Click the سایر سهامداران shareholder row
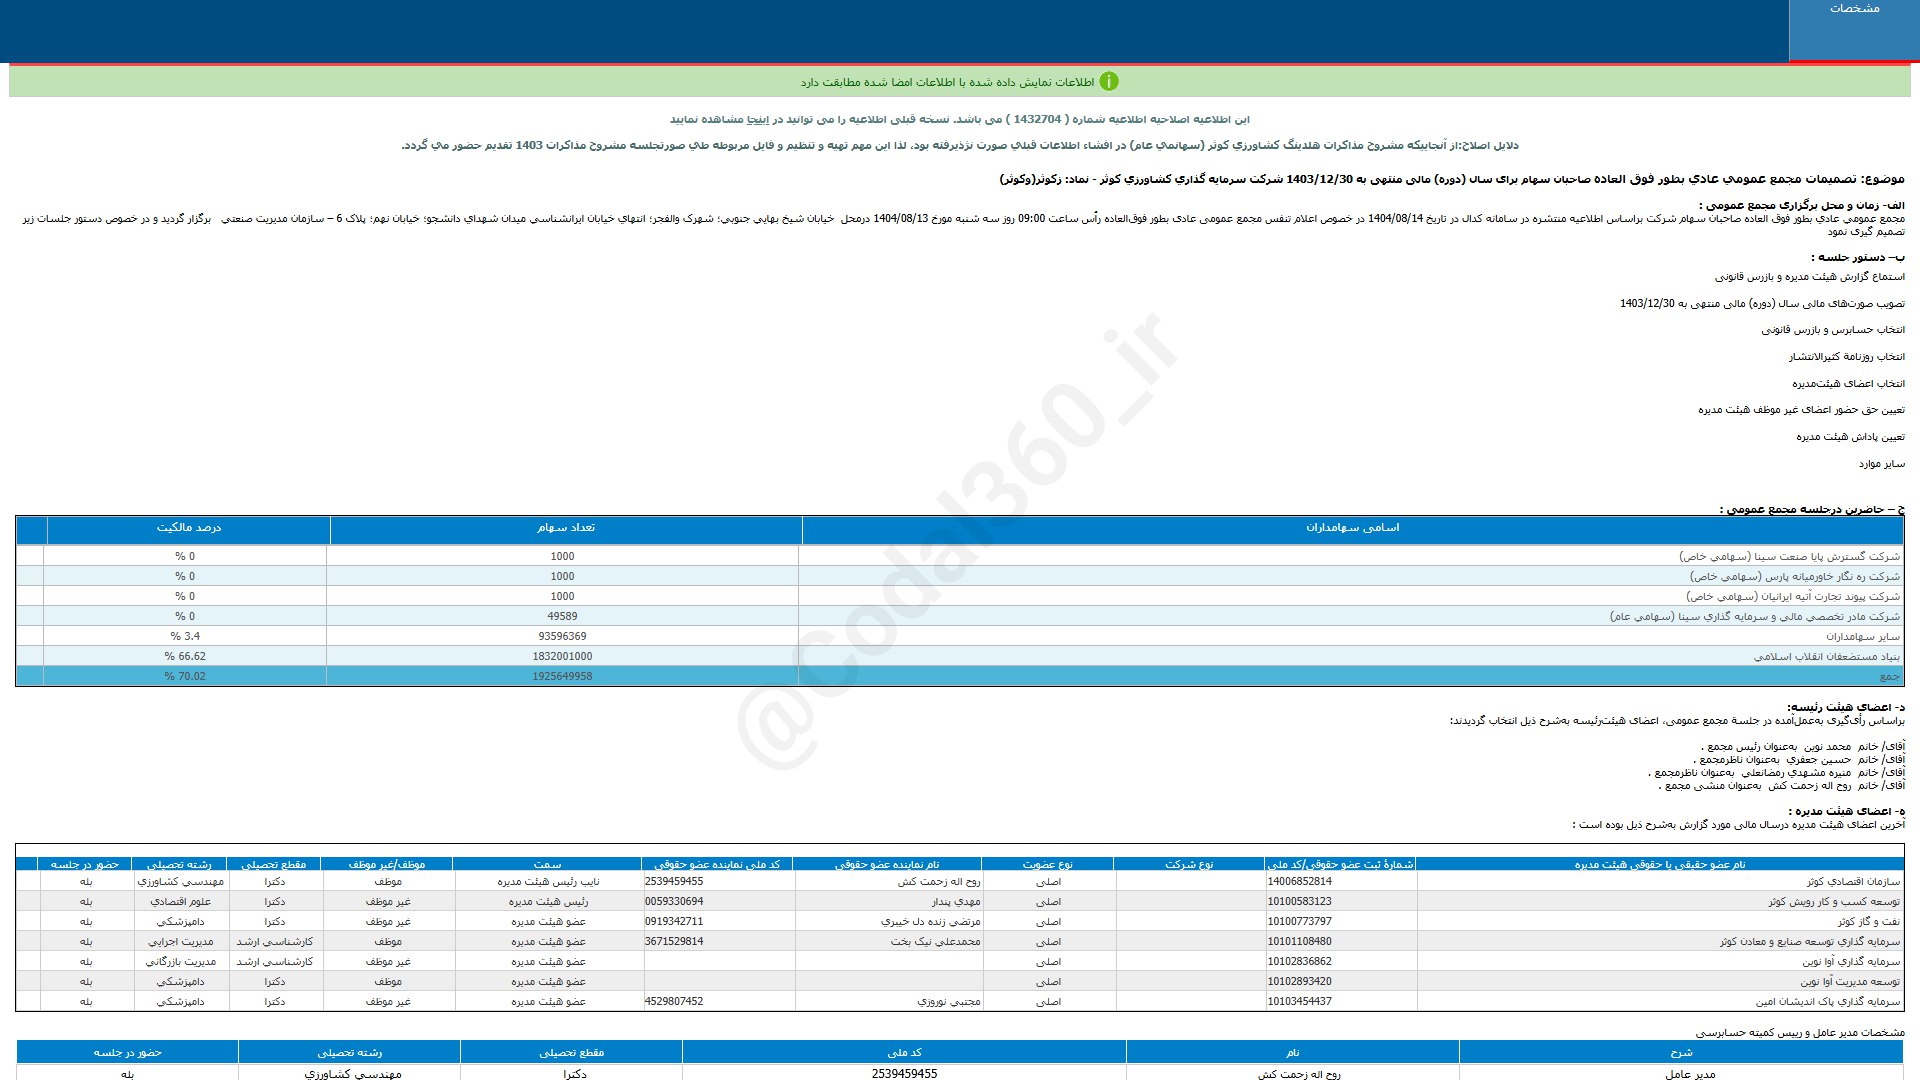This screenshot has width=1920, height=1080. (x=1862, y=637)
